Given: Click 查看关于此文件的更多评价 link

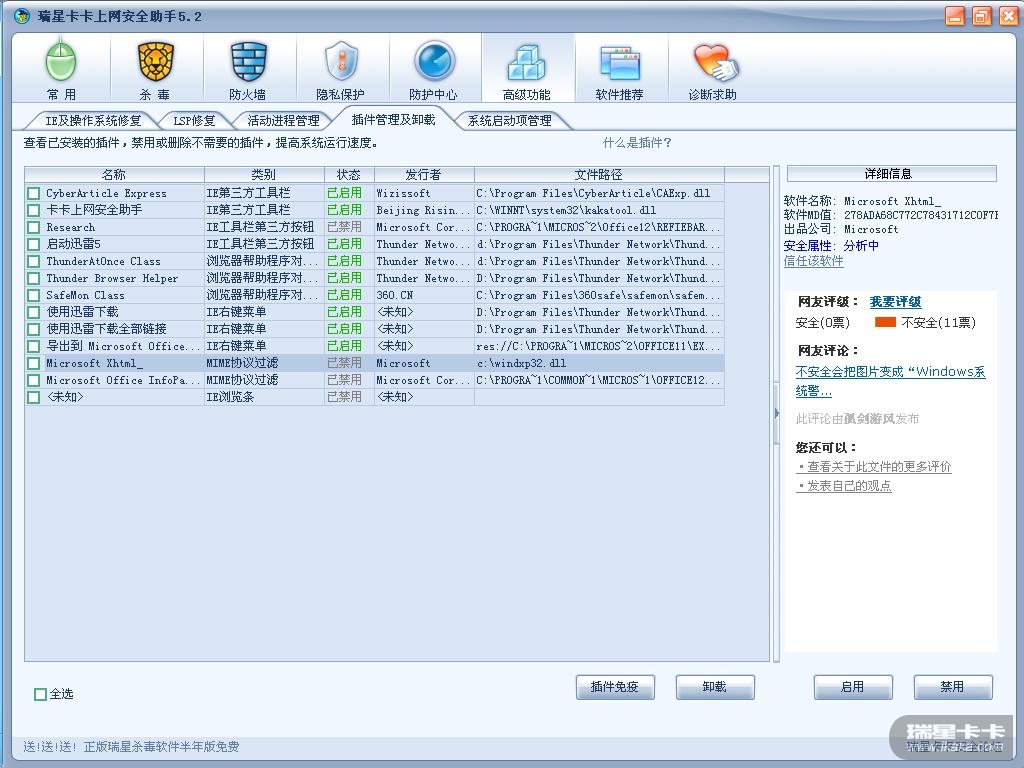Looking at the screenshot, I should pyautogui.click(x=874, y=466).
